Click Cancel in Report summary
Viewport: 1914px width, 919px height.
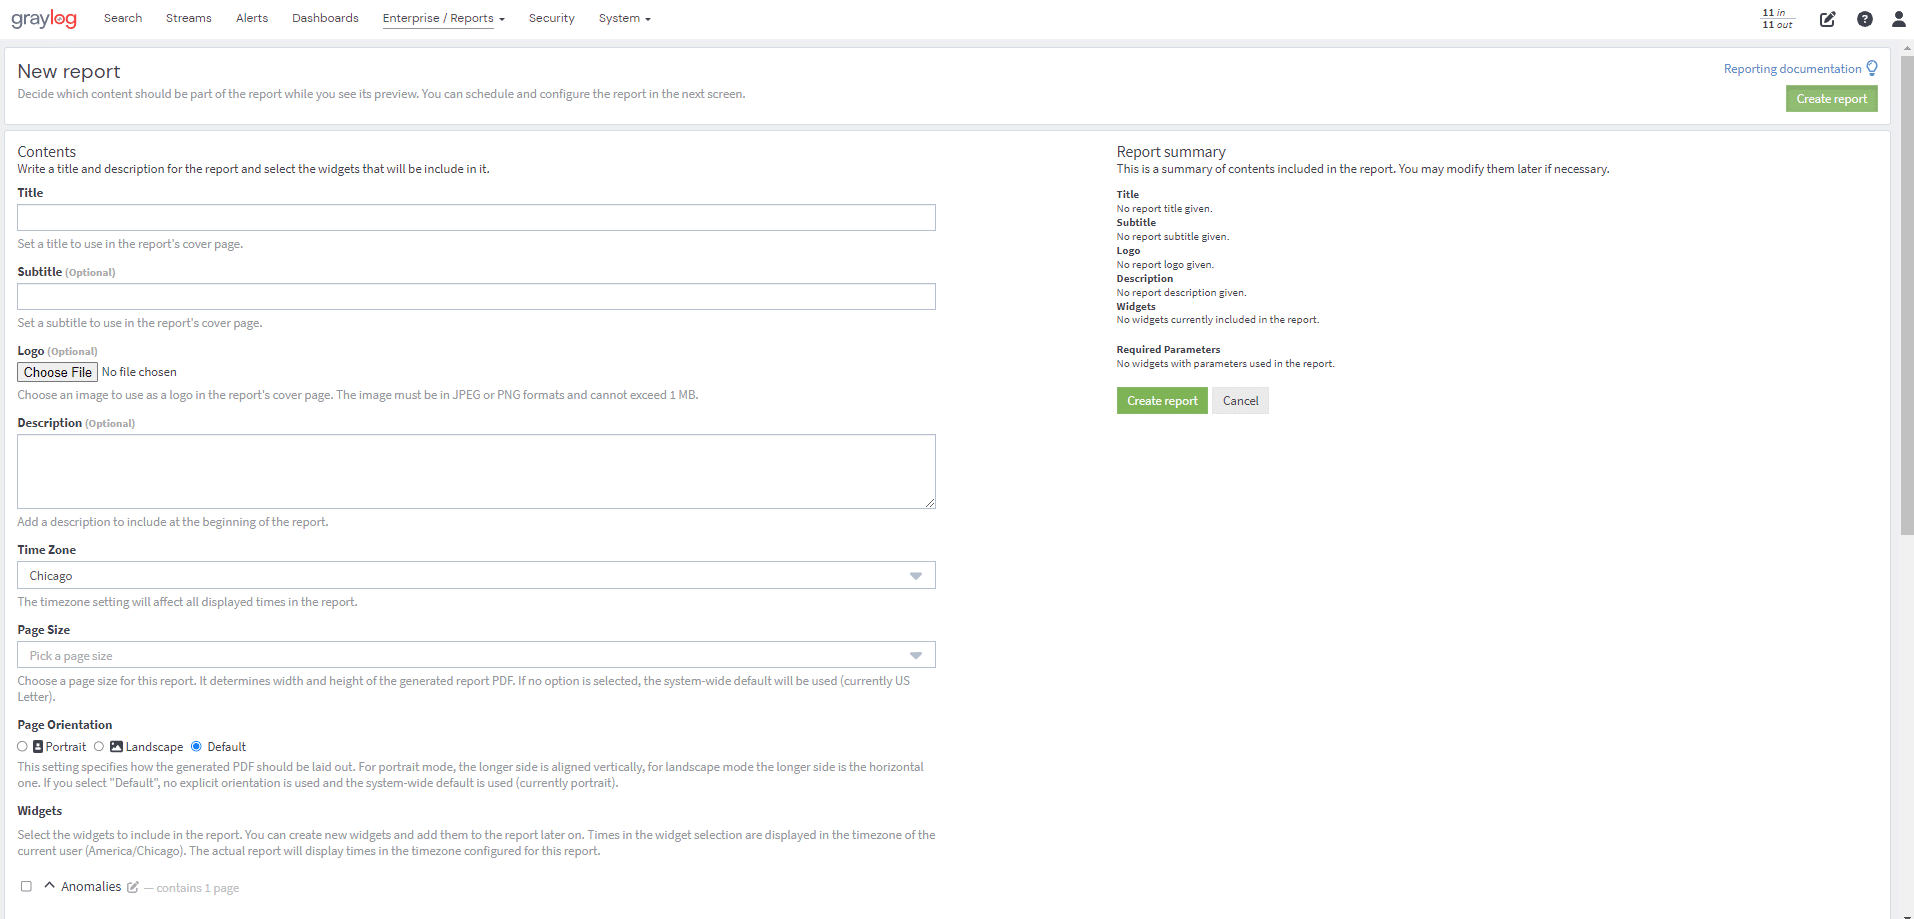click(1240, 401)
